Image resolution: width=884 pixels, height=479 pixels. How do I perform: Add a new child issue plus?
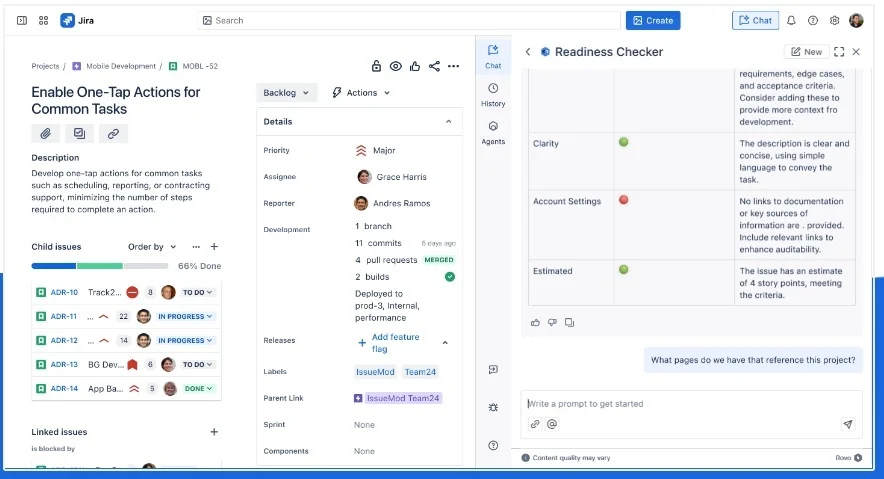pyautogui.click(x=214, y=247)
